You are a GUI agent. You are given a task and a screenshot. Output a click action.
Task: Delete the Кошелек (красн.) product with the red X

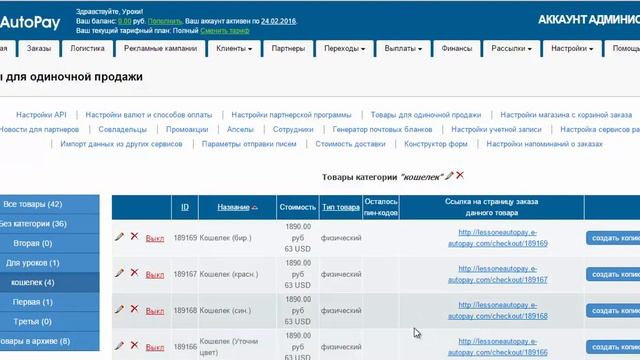tap(134, 272)
